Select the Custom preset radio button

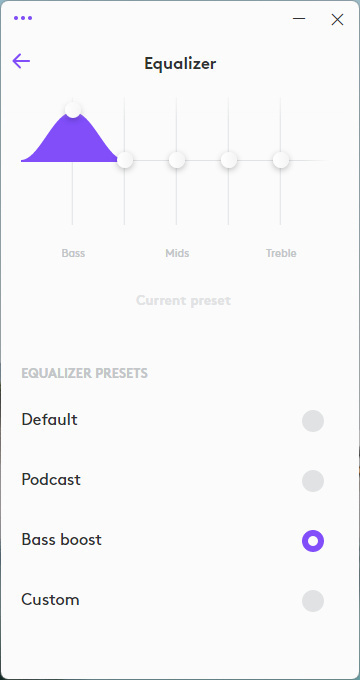(x=313, y=601)
